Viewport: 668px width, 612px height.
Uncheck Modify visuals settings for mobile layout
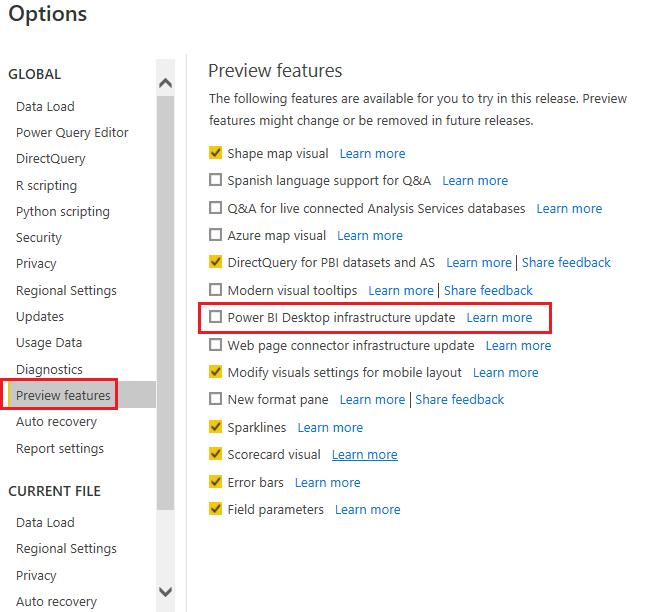point(216,372)
